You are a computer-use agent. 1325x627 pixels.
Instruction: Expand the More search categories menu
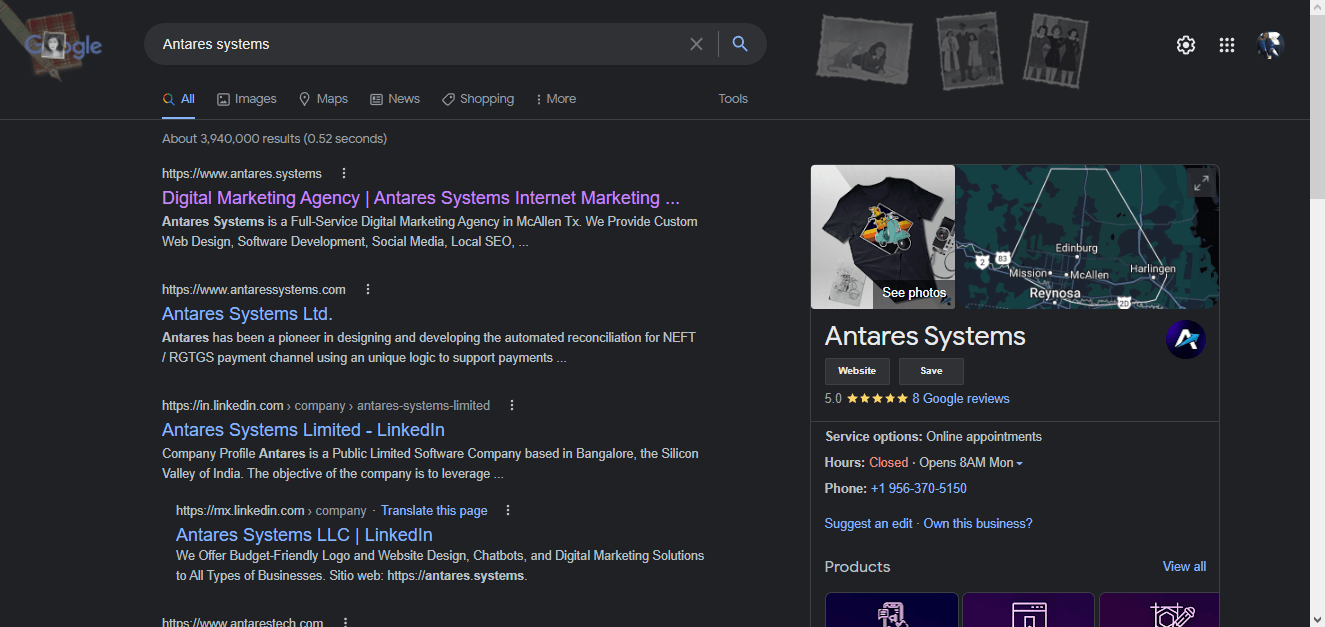click(556, 99)
